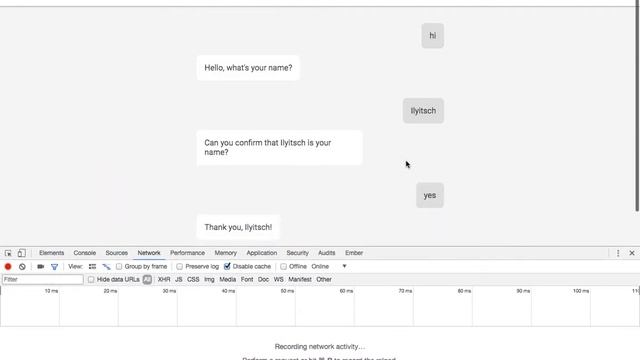This screenshot has width=640, height=360.
Task: Filter requests by Img
Action: [209, 280]
